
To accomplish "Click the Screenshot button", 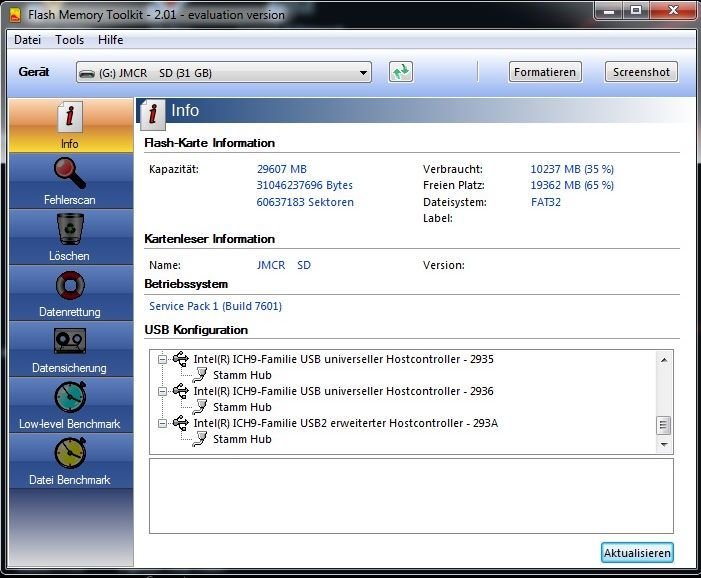I will tap(641, 72).
